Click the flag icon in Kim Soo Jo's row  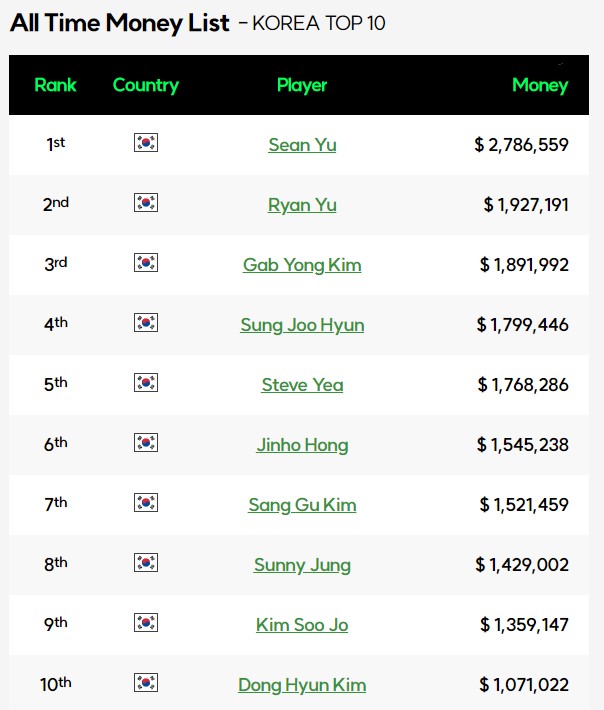click(x=146, y=623)
